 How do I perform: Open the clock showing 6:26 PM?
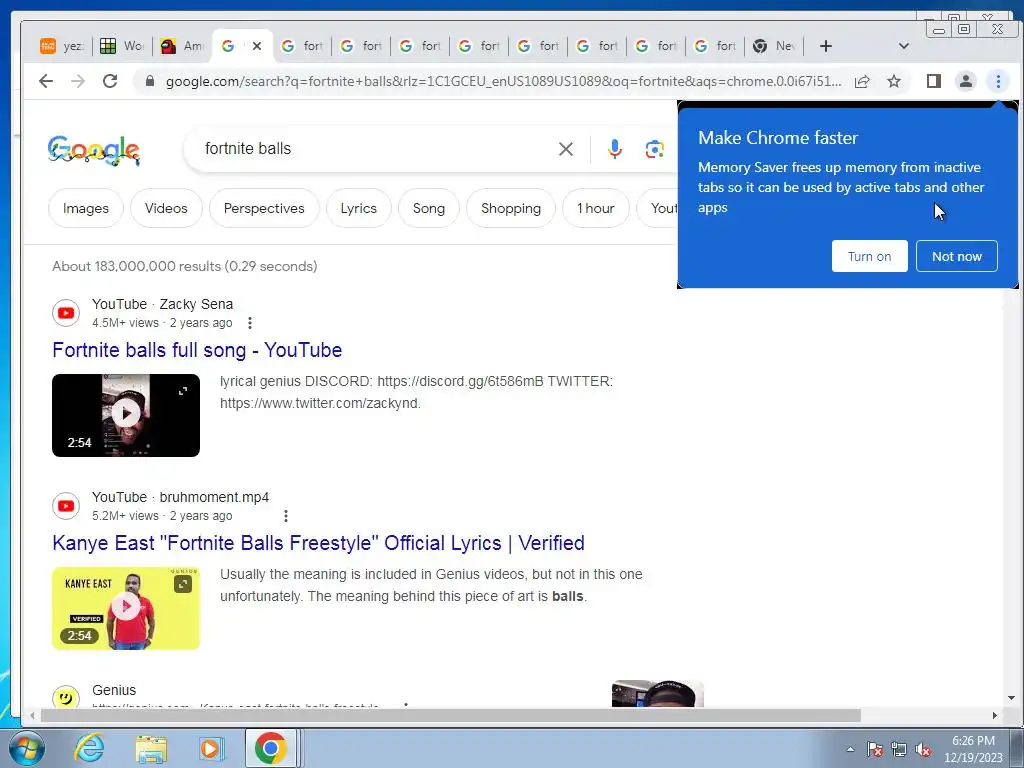point(973,749)
